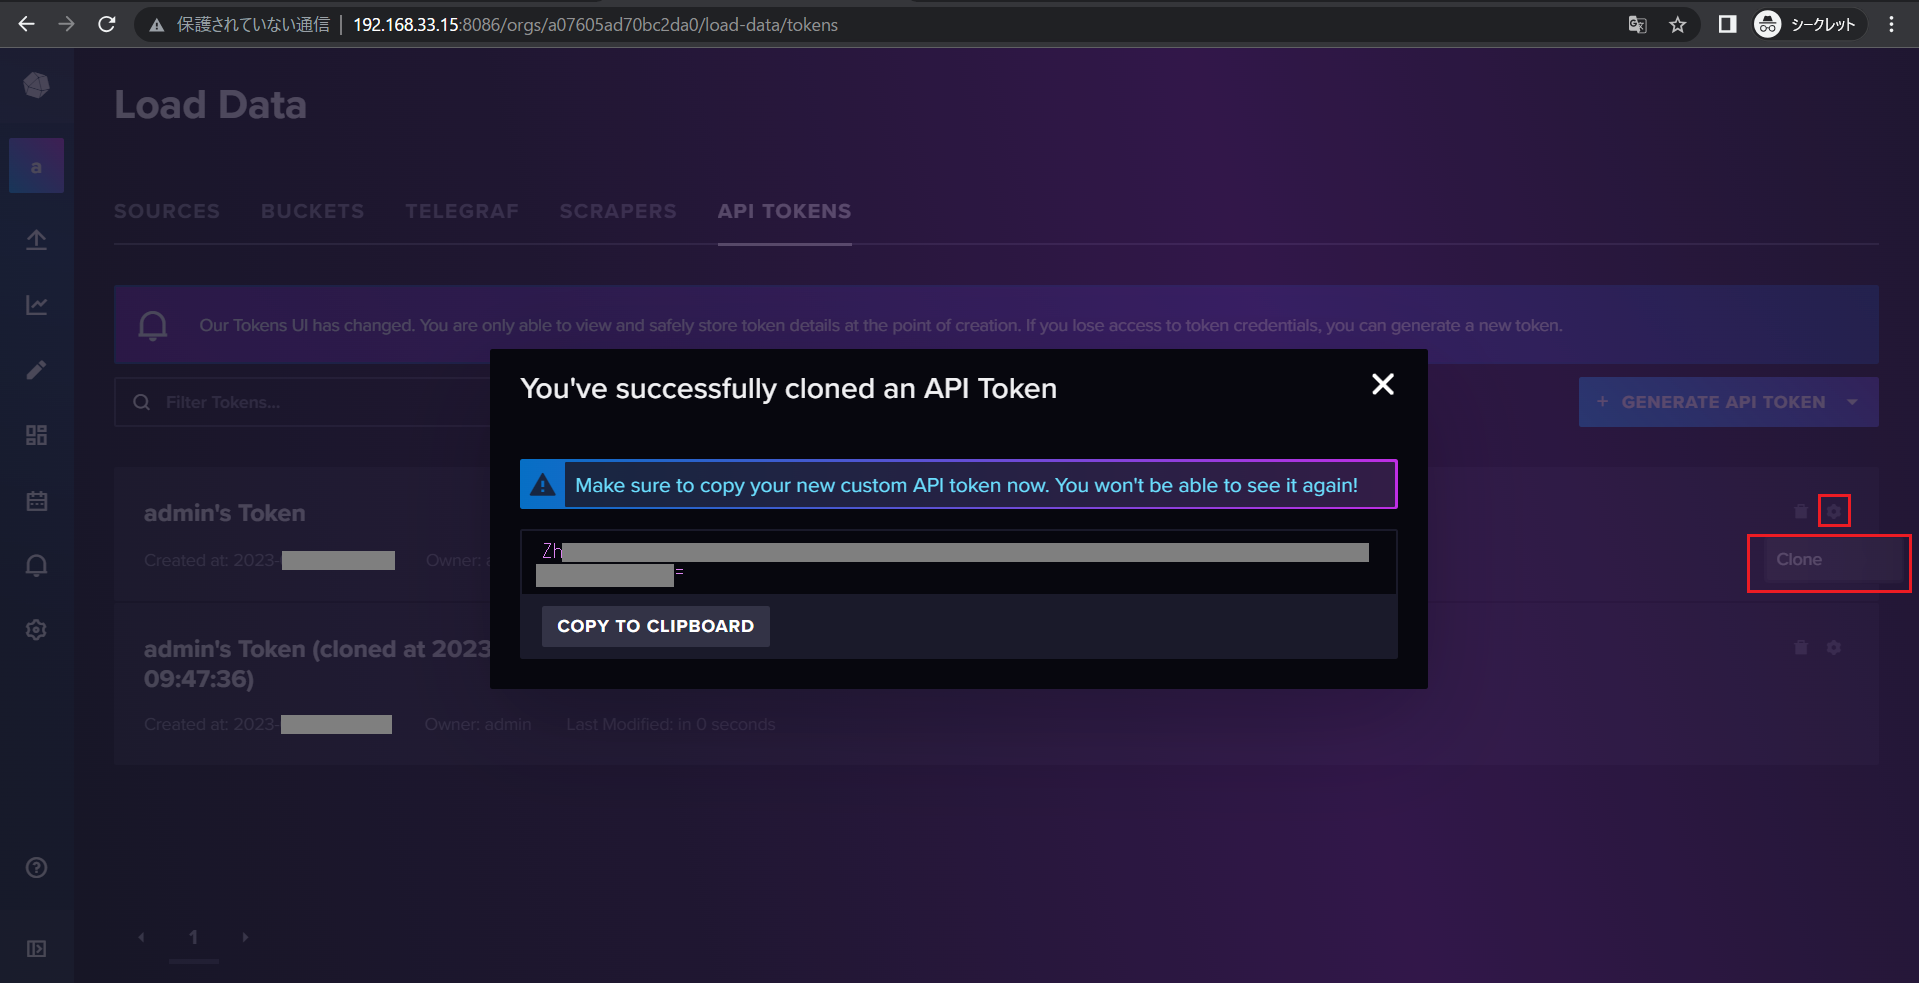Expand the Generate API Token dropdown
1919x983 pixels.
tap(1852, 402)
